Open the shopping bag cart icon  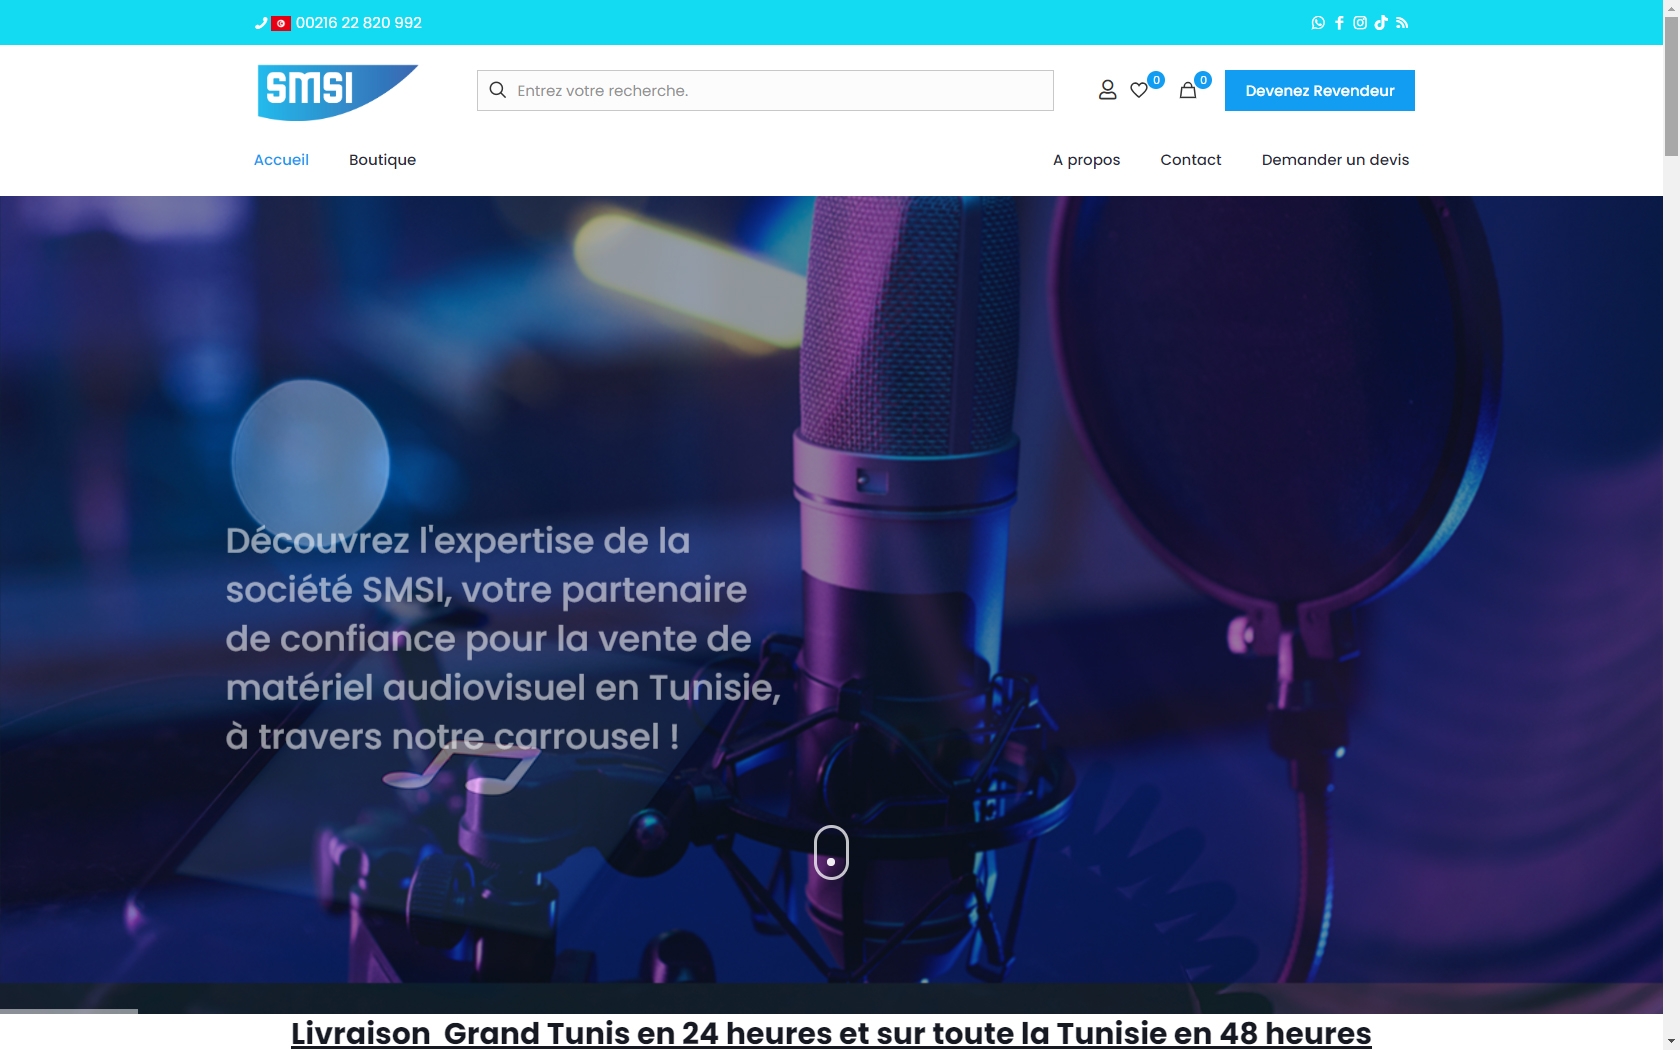coord(1188,90)
